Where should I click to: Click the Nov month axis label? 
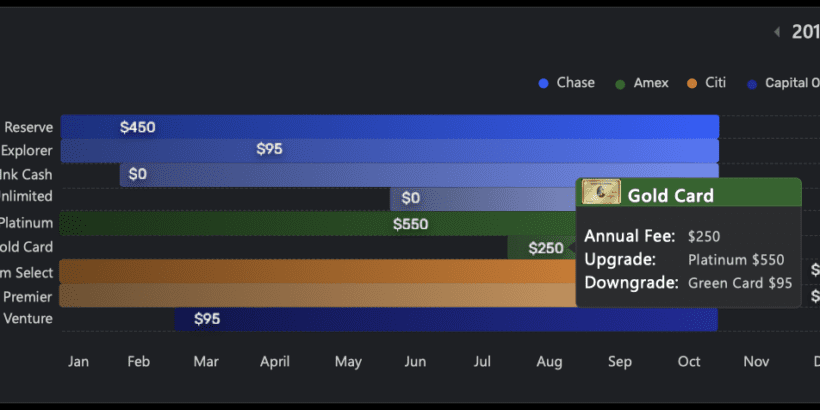point(756,362)
